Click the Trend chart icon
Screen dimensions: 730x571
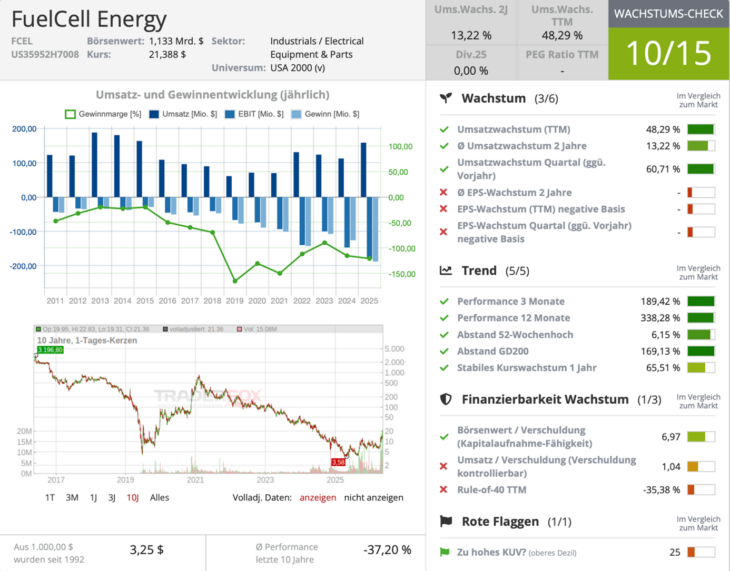(x=446, y=271)
